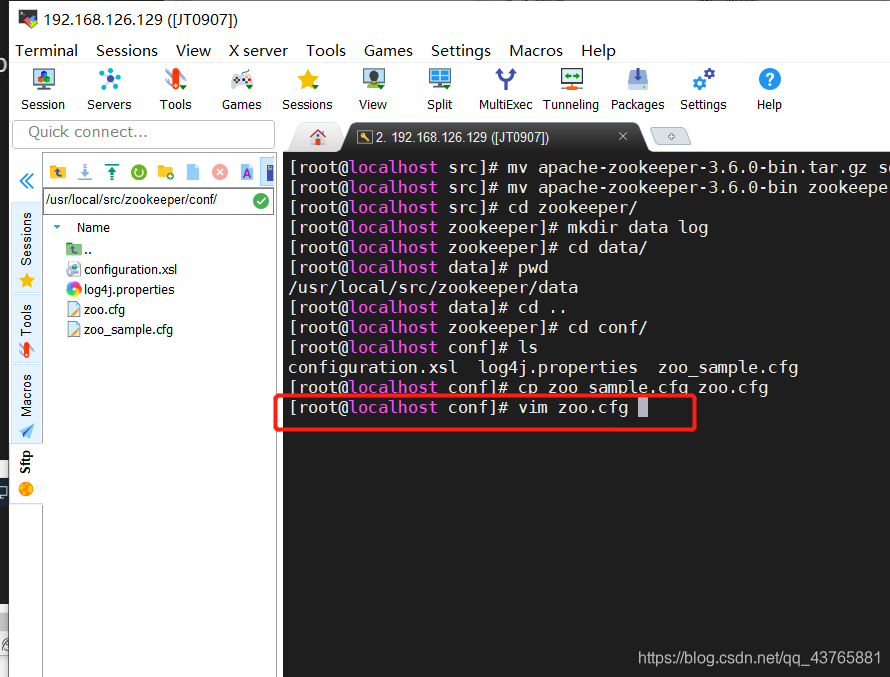890x677 pixels.
Task: Open a new terminal tab
Action: point(671,136)
